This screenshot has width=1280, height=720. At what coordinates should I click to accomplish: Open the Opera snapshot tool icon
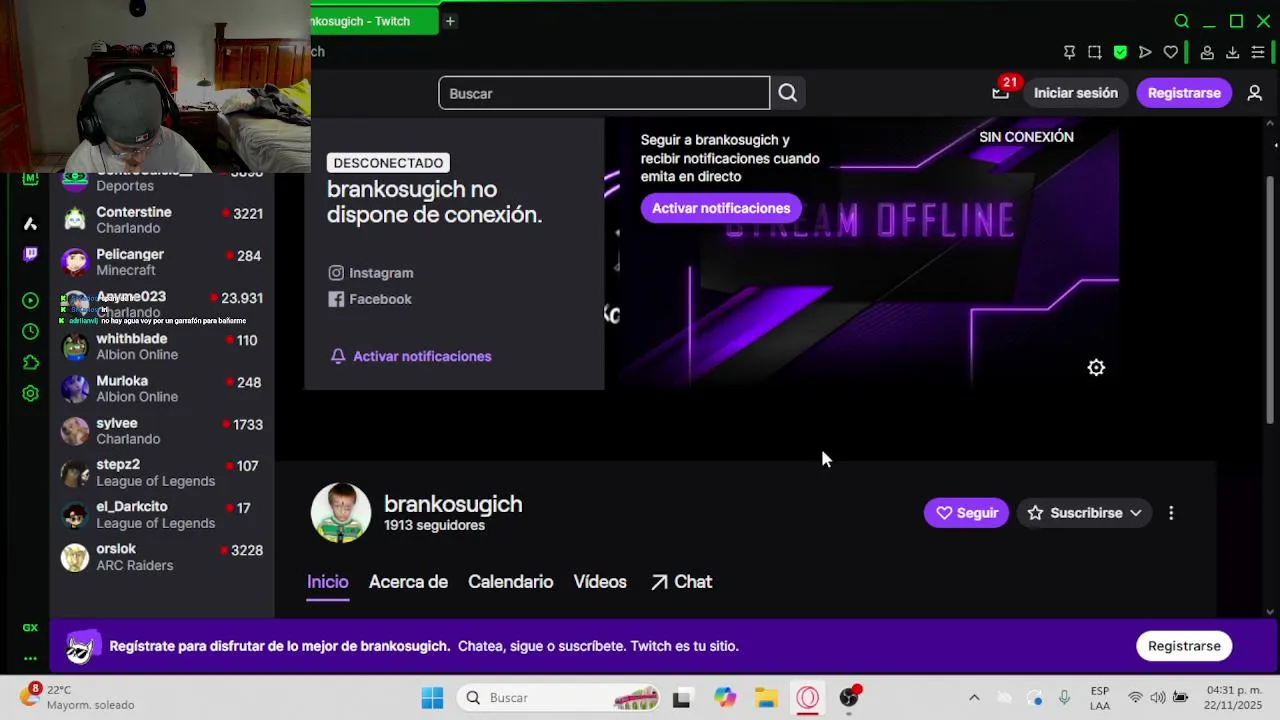(x=1094, y=52)
